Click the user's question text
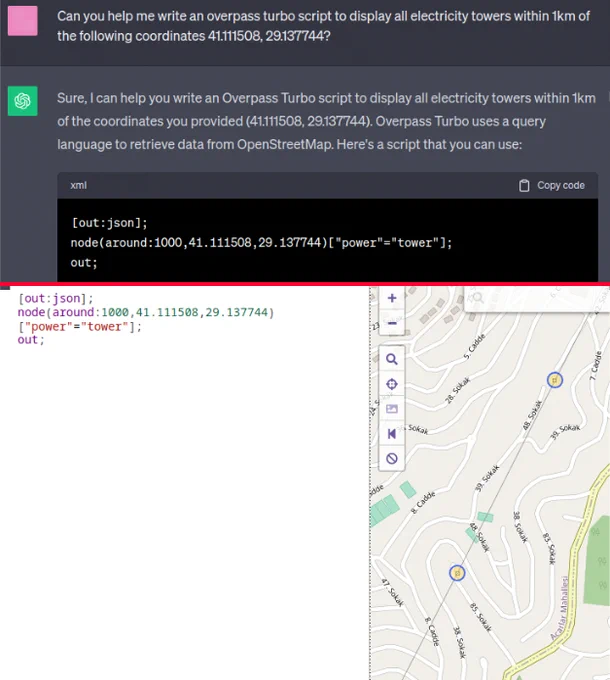Viewport: 610px width, 680px height. tap(323, 26)
